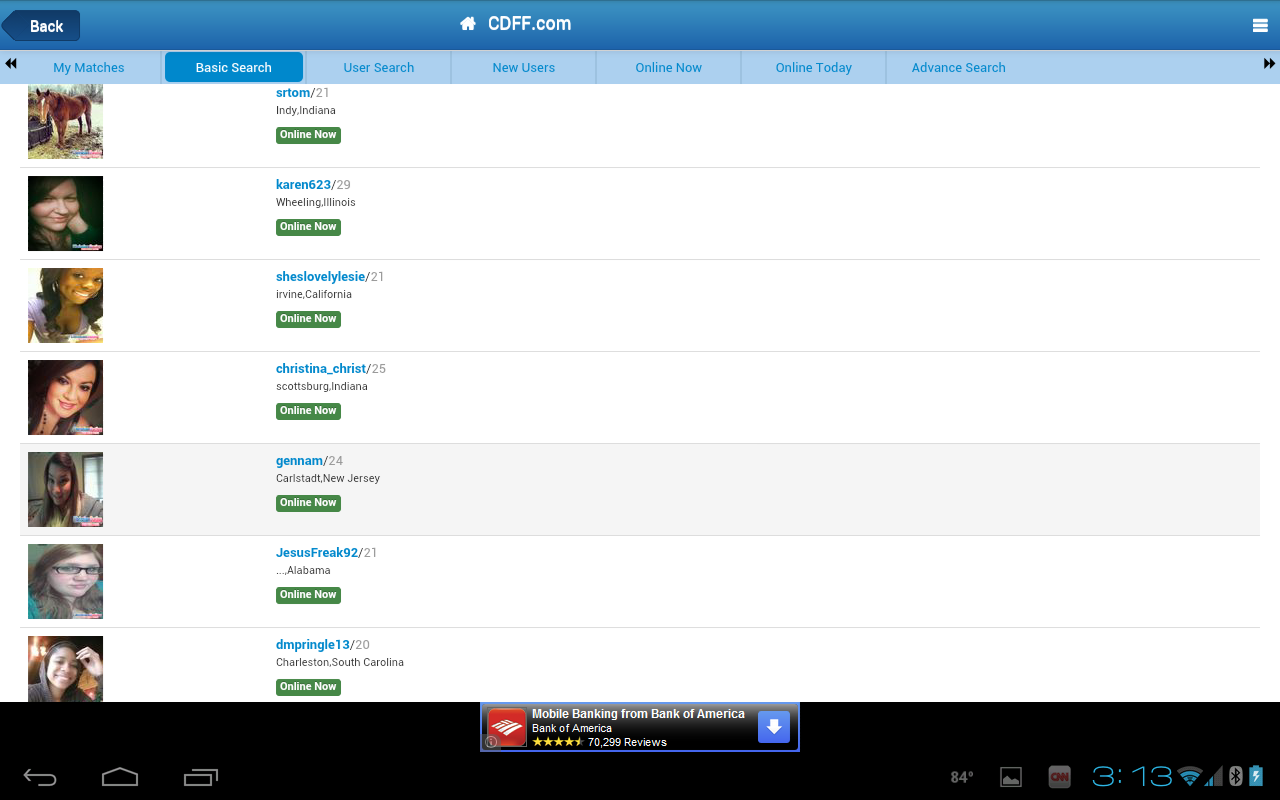Open the Mobile Banking ad title
Viewport: 1280px width, 800px height.
(638, 714)
